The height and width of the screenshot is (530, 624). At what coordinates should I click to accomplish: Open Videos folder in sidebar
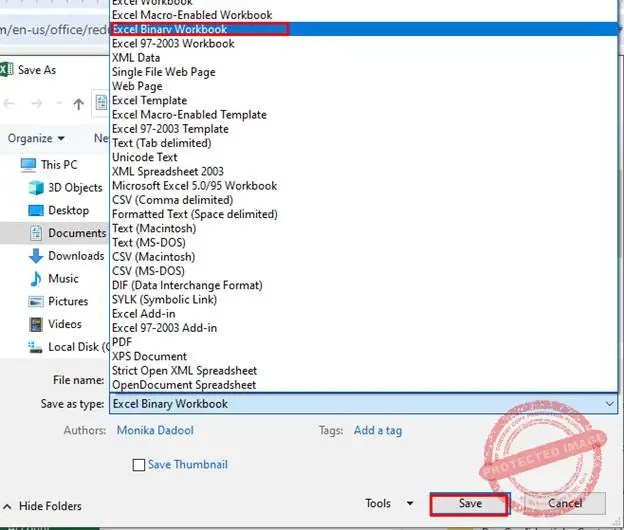(x=65, y=324)
